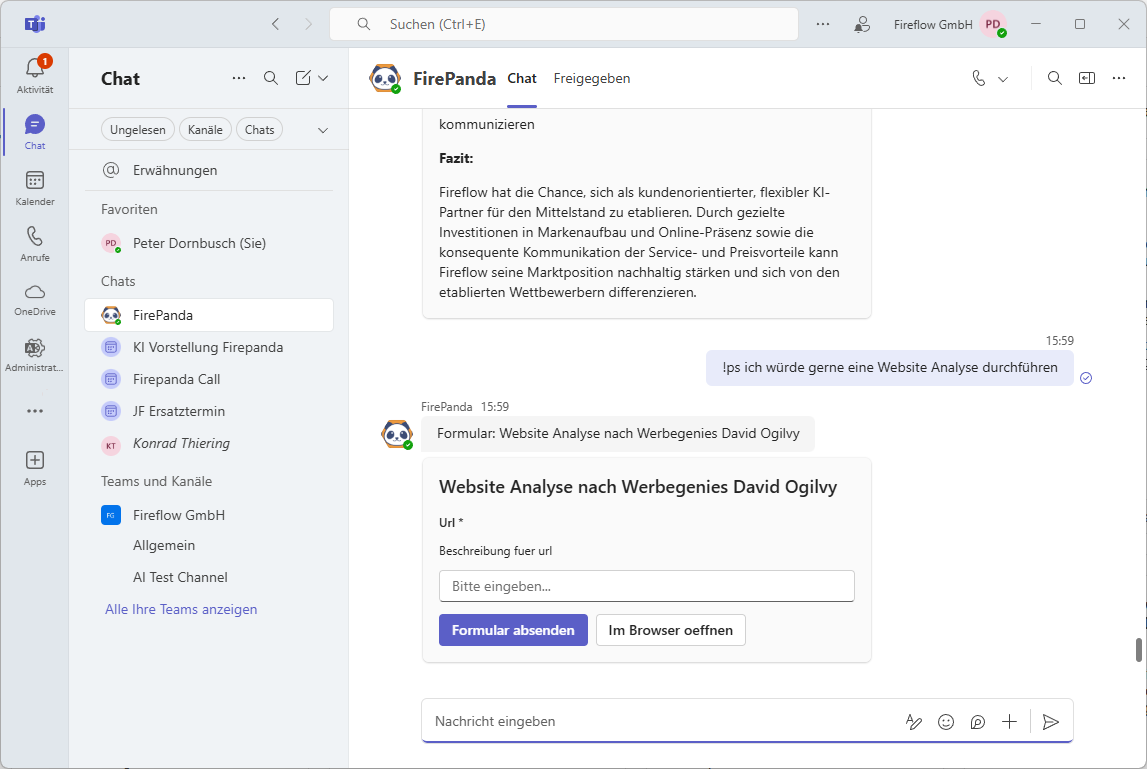
Task: Open OneDrive from the sidebar
Action: (x=35, y=297)
